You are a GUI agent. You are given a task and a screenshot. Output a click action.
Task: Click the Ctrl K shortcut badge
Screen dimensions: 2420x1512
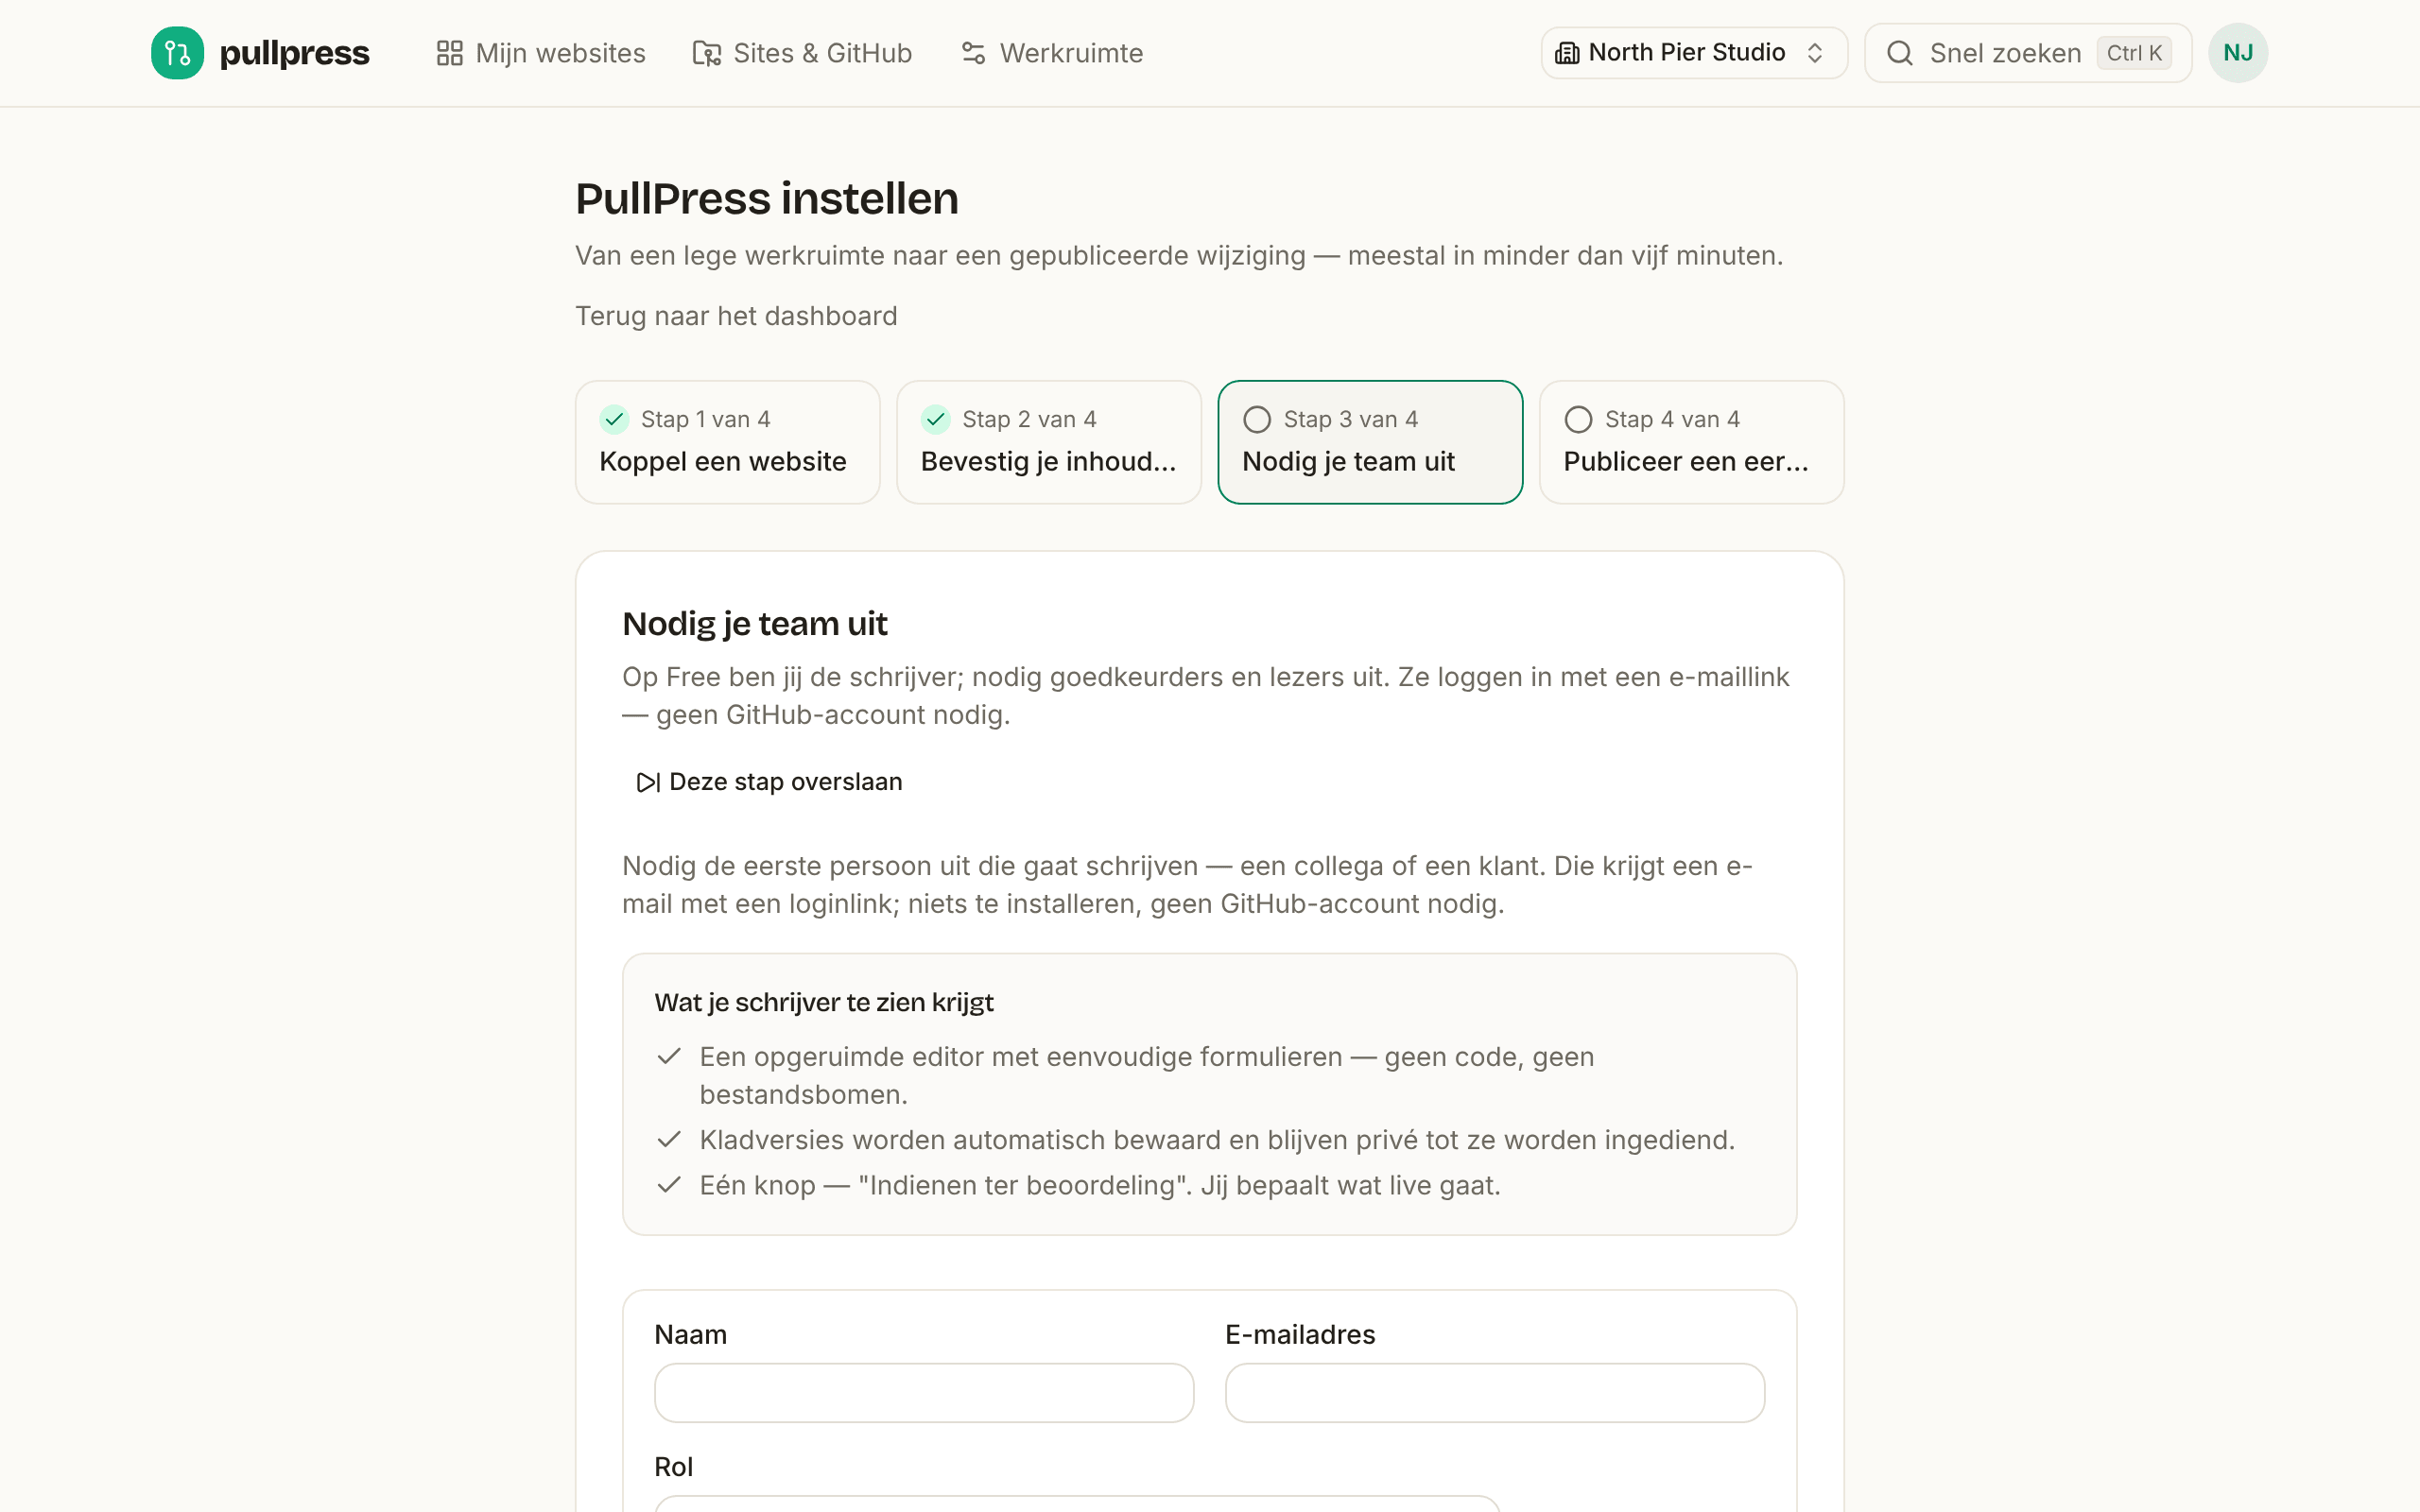pyautogui.click(x=2134, y=53)
